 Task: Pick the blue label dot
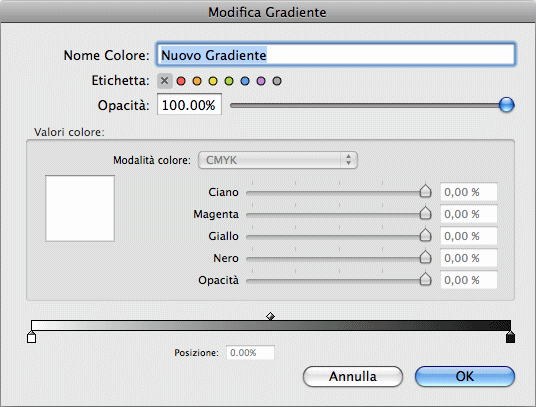click(x=245, y=81)
